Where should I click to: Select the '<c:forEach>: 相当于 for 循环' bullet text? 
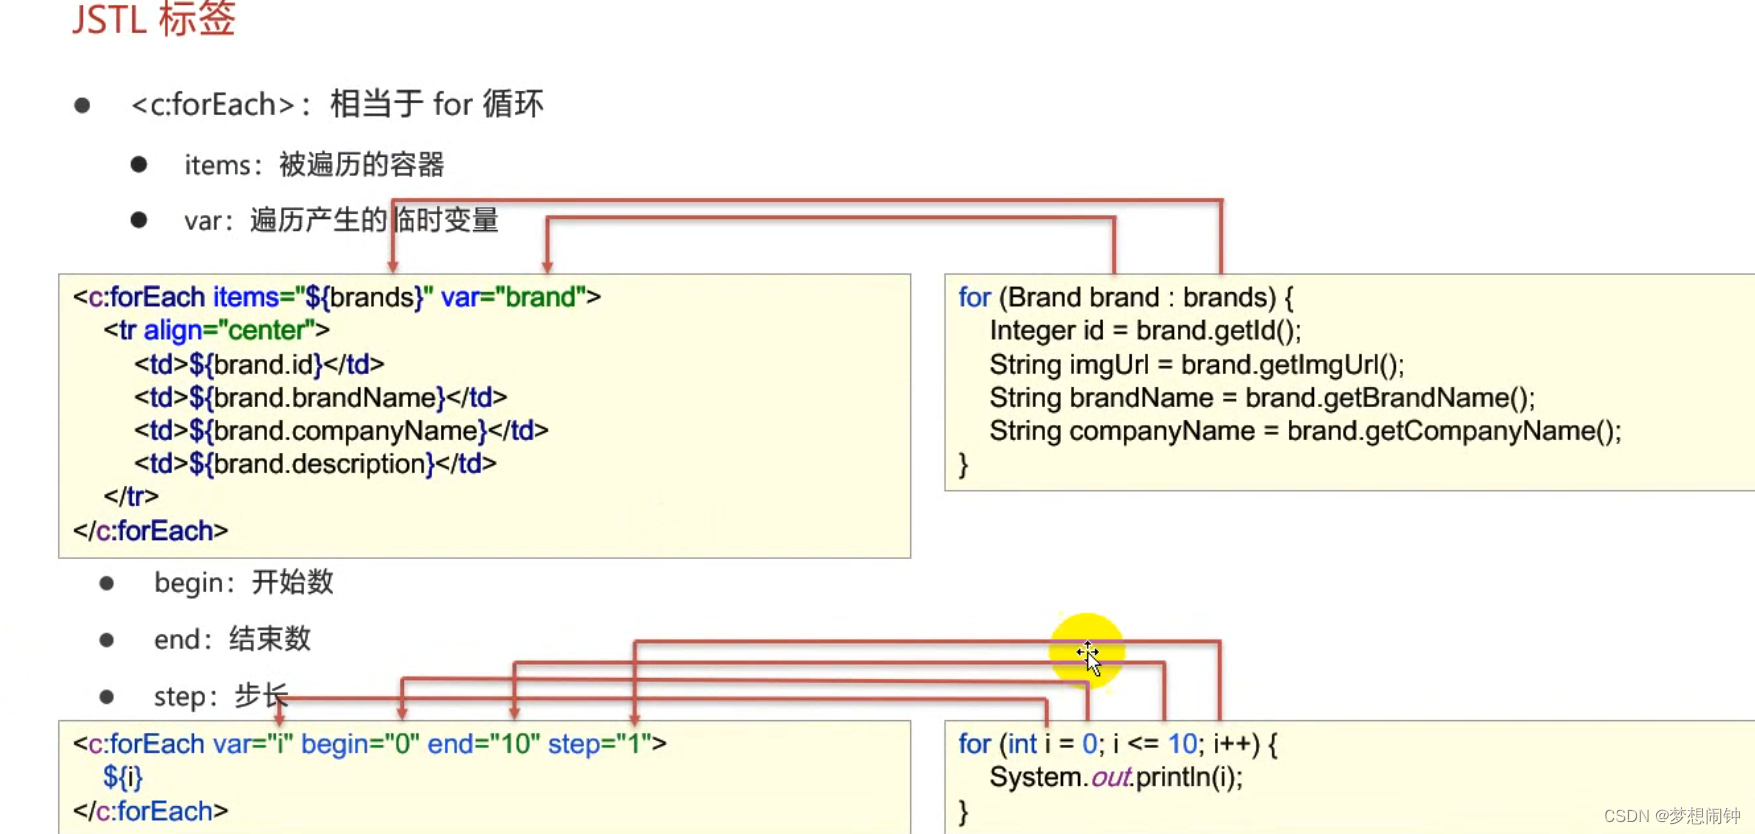pyautogui.click(x=337, y=104)
